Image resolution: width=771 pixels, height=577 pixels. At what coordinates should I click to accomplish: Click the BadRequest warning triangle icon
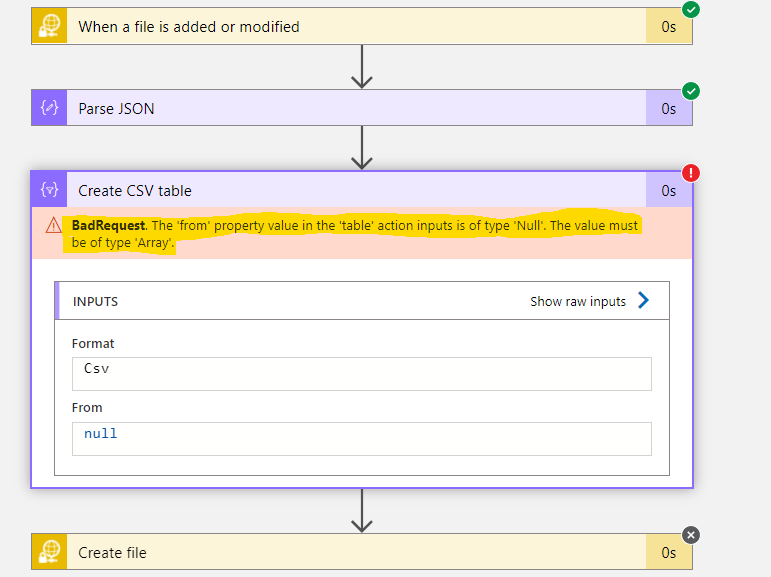click(x=53, y=226)
